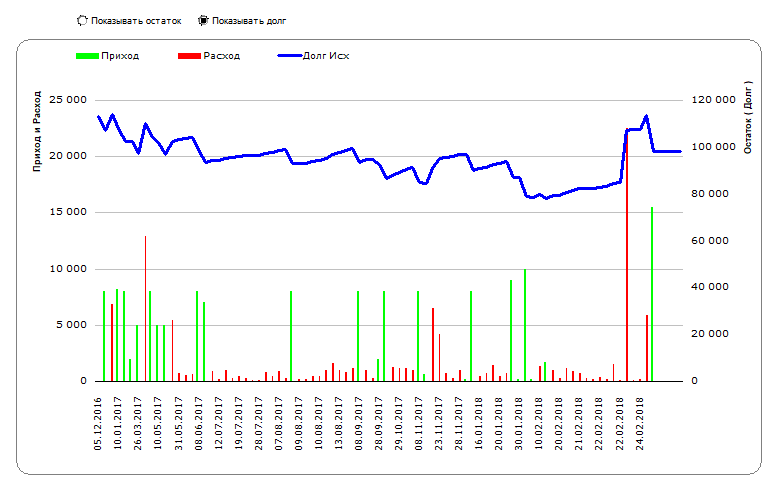The image size is (780, 490).
Task: Click the x-axis date label 16.01.2018
Action: pos(479,424)
